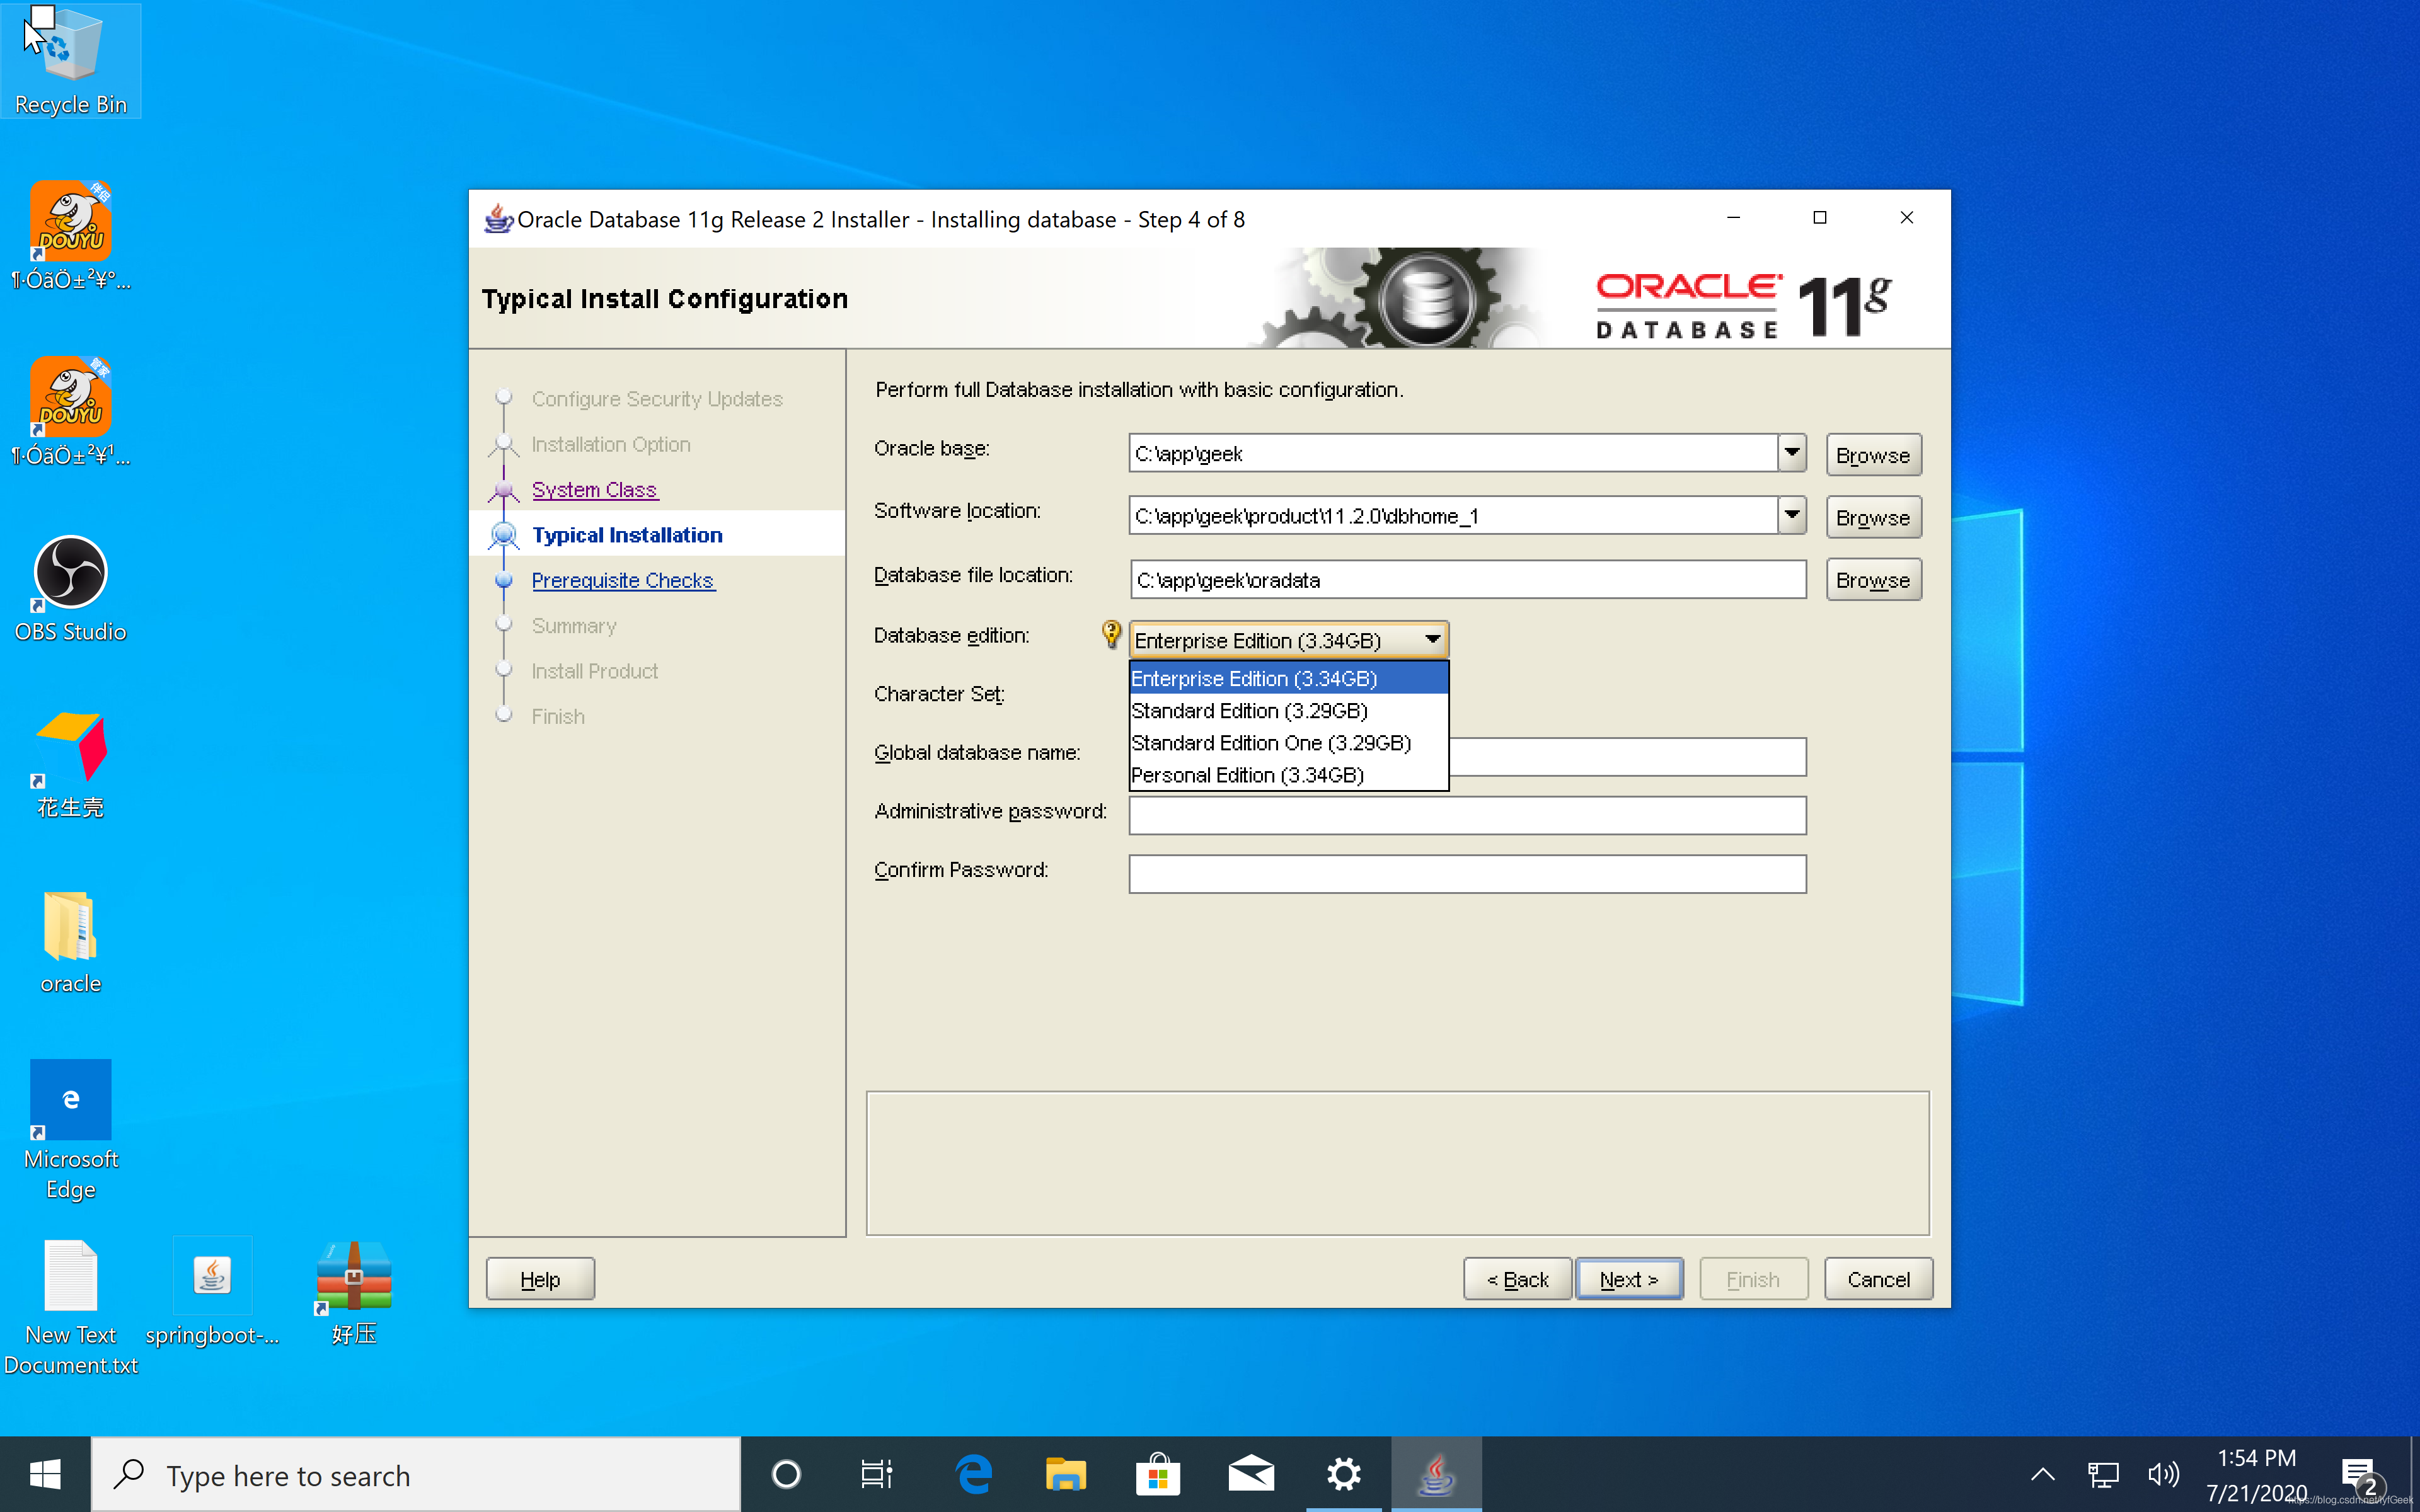Select Standard Edition (3.29GB) option
The height and width of the screenshot is (1512, 2420).
[x=1288, y=710]
